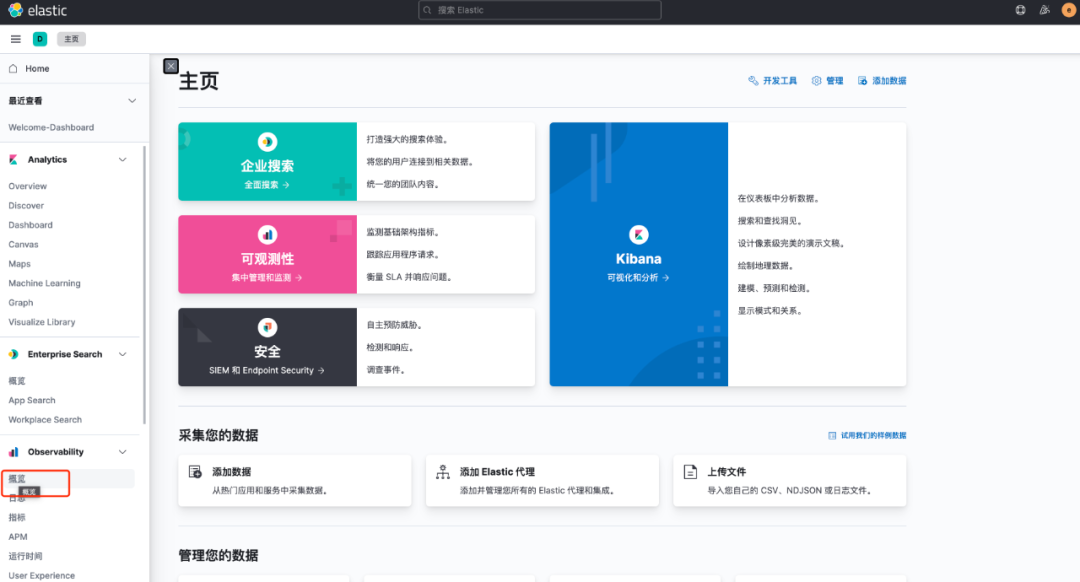The image size is (1080, 582).
Task: Open the help menu icon in header
Action: (1020, 10)
